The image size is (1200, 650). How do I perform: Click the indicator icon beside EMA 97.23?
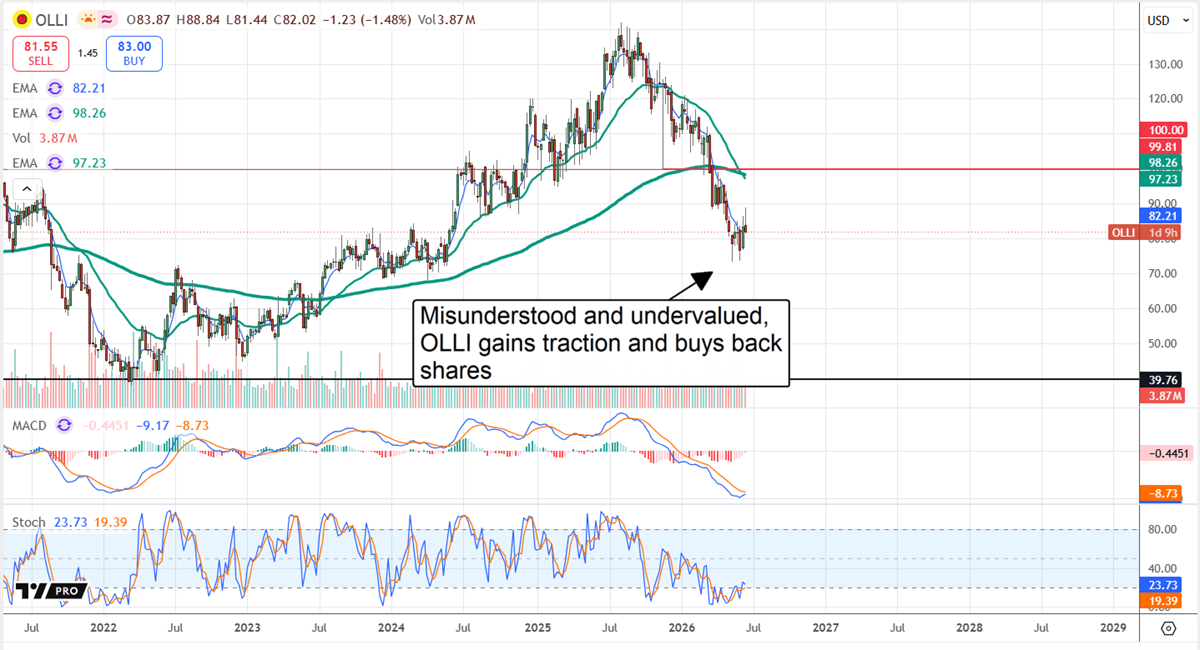[x=54, y=162]
